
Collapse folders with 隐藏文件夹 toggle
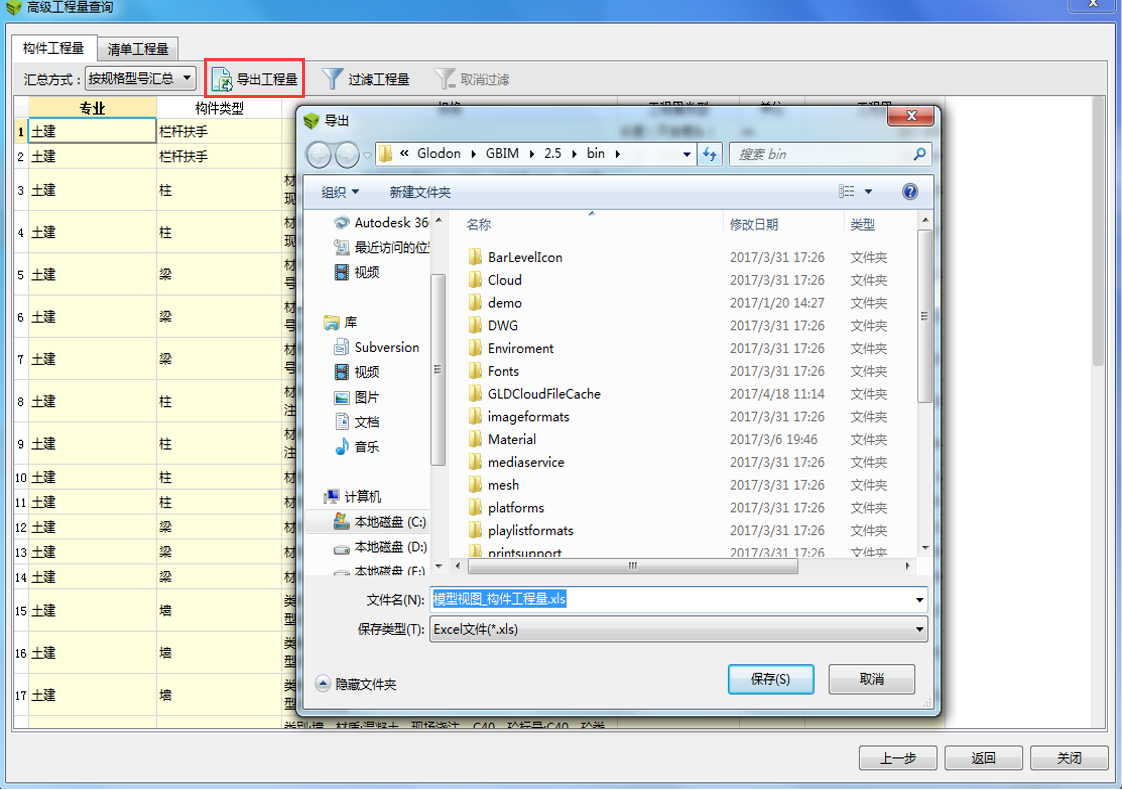click(356, 684)
